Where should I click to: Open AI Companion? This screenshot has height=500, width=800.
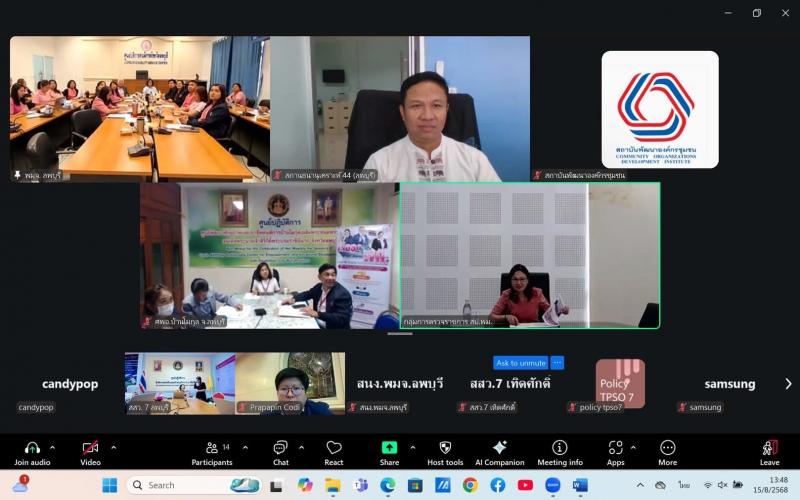499,454
